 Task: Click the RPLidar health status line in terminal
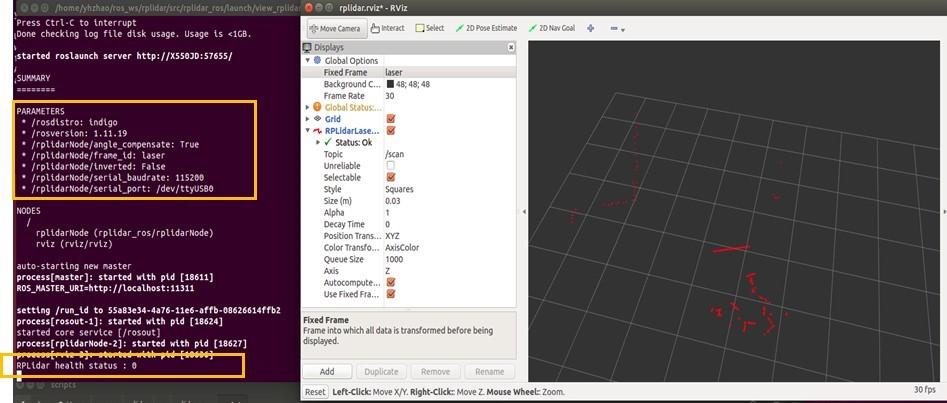77,366
